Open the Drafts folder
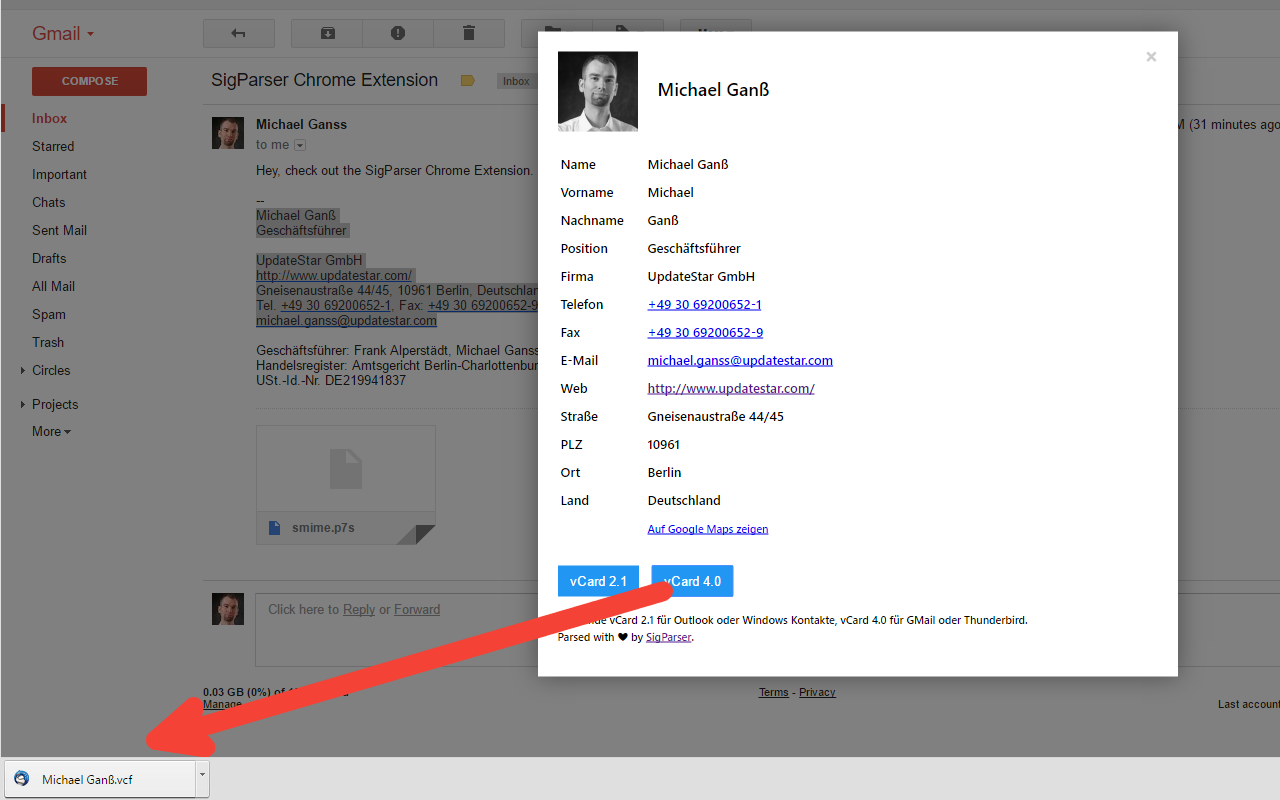Screen dimensions: 1280x800 [49, 258]
